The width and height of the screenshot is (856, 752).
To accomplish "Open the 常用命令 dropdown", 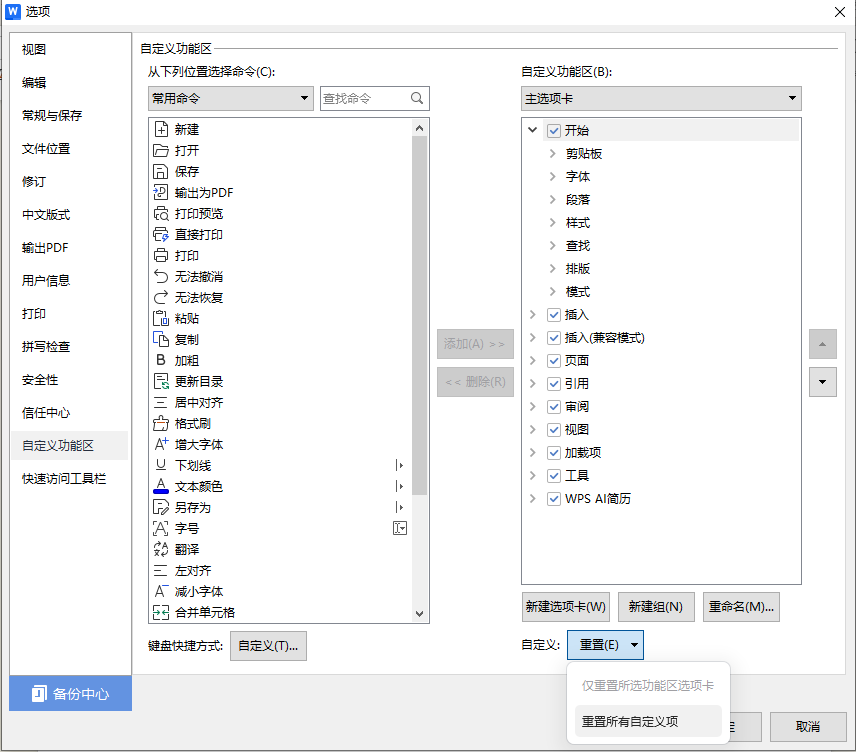I will click(x=230, y=98).
